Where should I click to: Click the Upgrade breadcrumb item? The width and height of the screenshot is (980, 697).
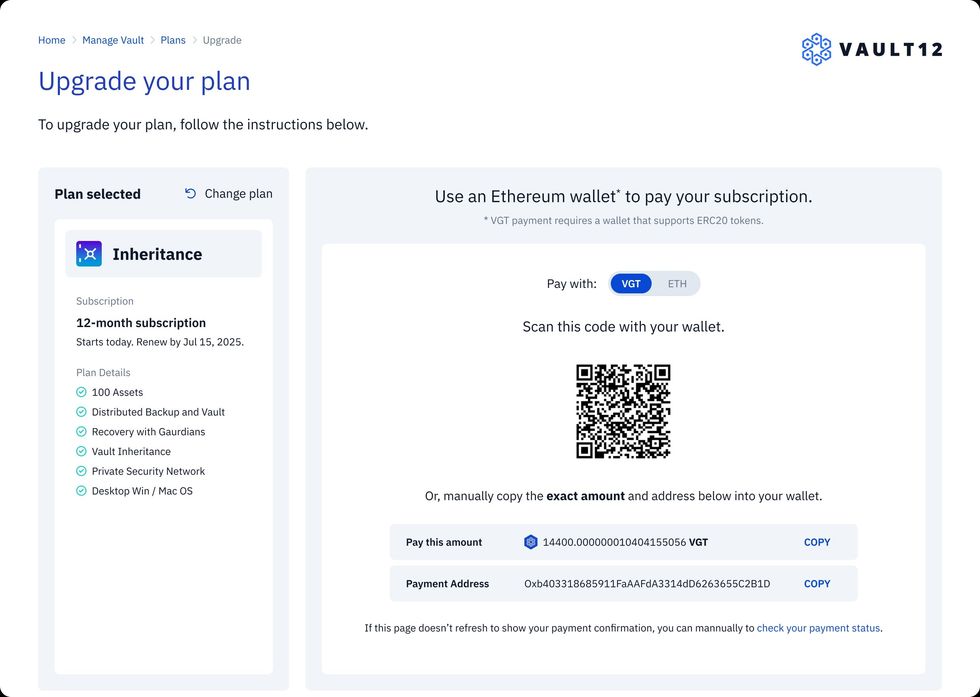pos(222,41)
